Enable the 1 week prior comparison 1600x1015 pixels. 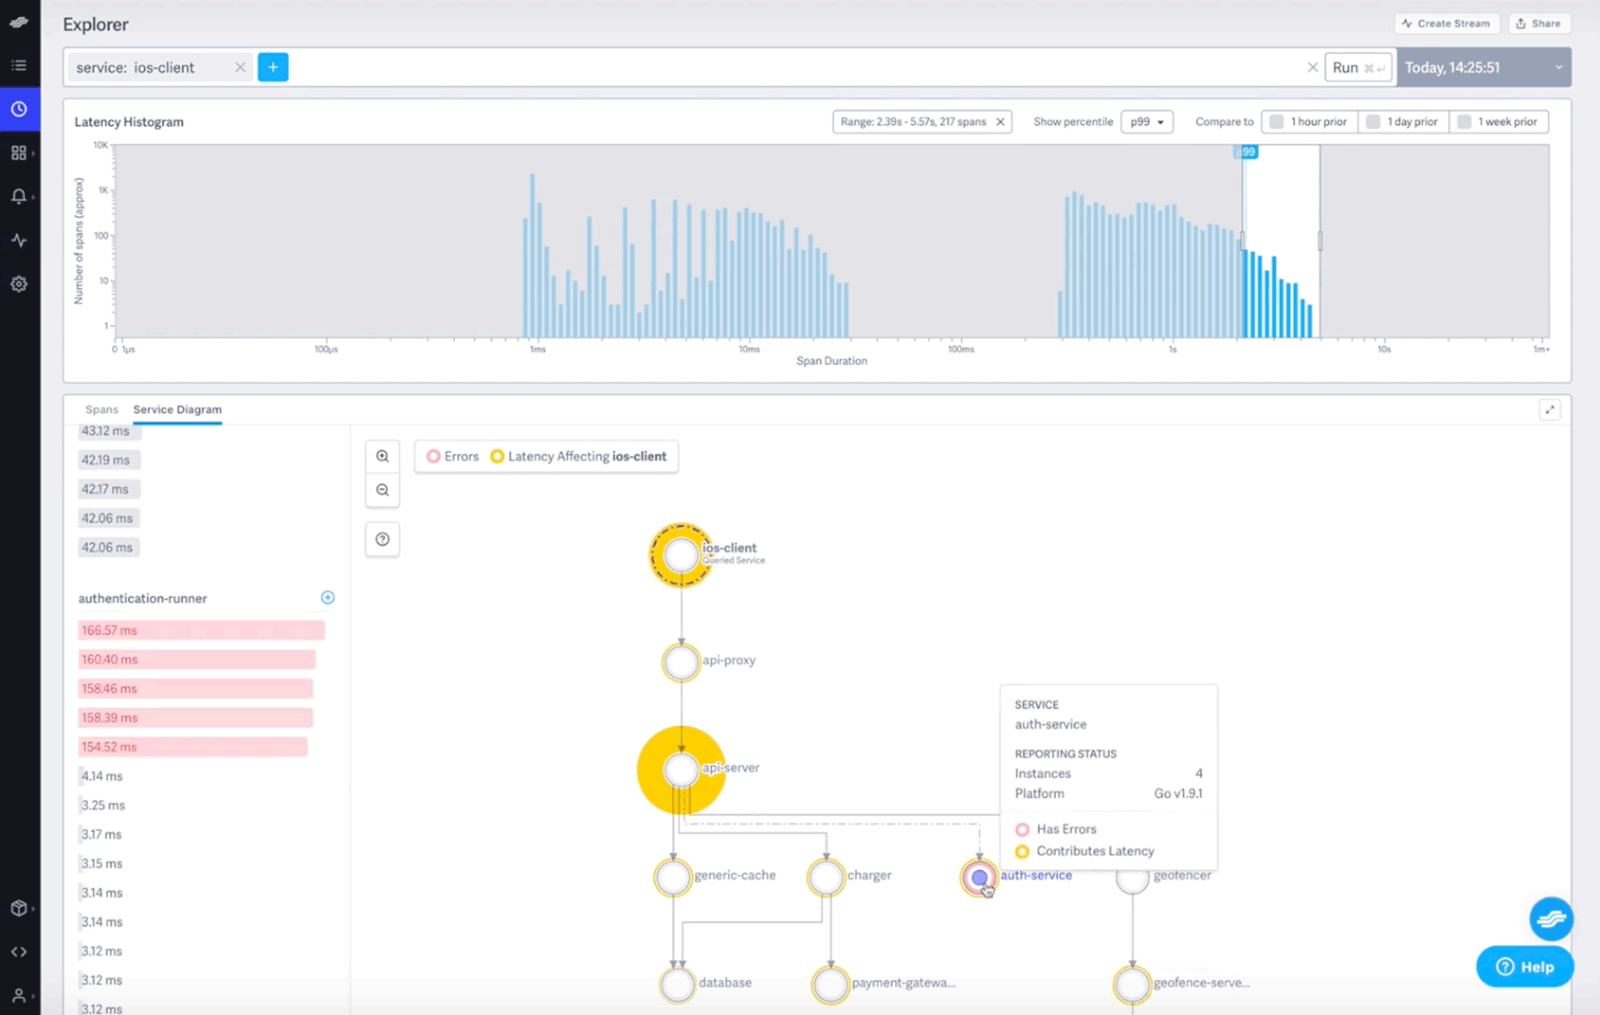[x=1464, y=122]
